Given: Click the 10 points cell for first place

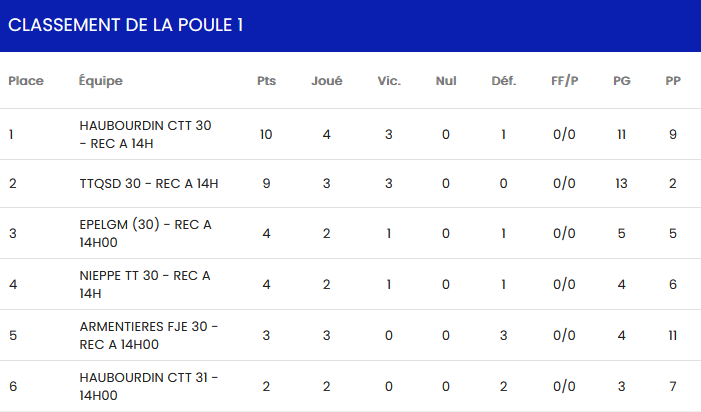Looking at the screenshot, I should tap(266, 134).
